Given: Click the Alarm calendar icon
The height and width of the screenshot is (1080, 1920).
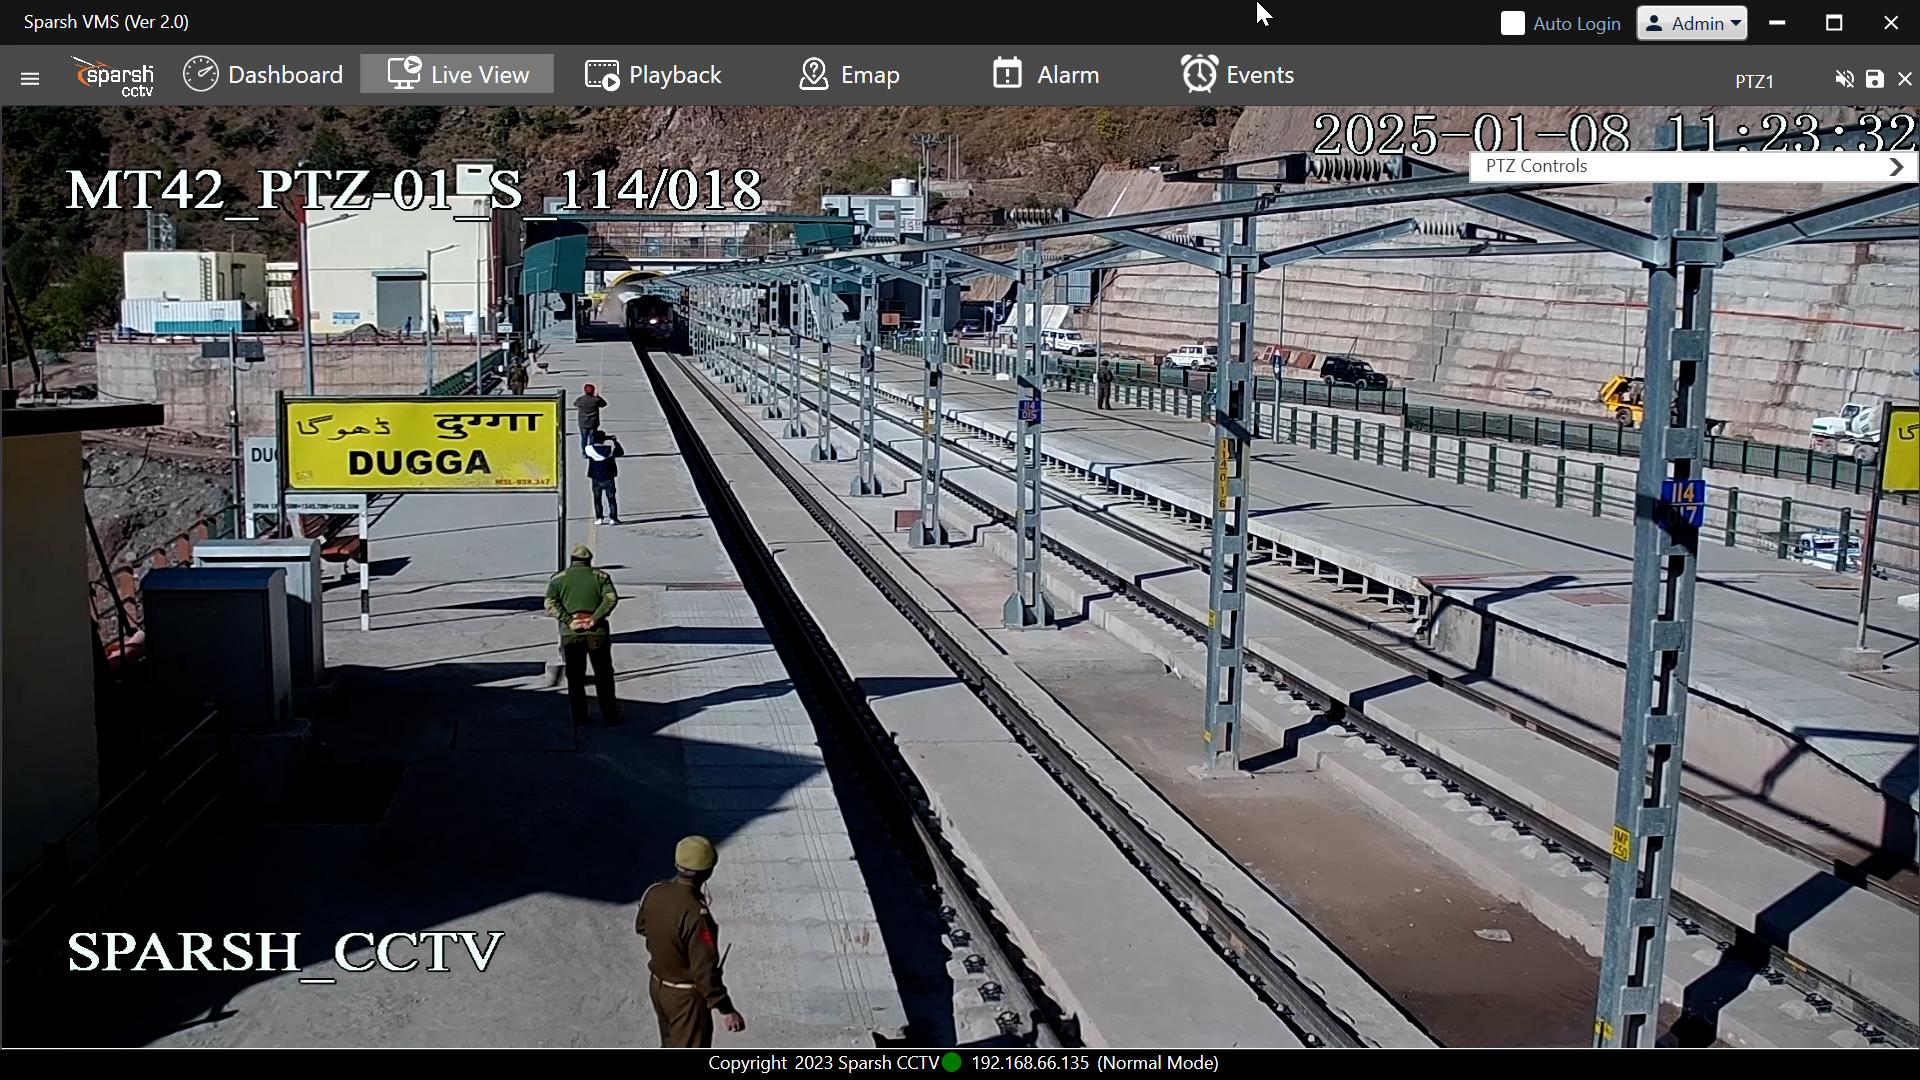Looking at the screenshot, I should click(x=1007, y=74).
